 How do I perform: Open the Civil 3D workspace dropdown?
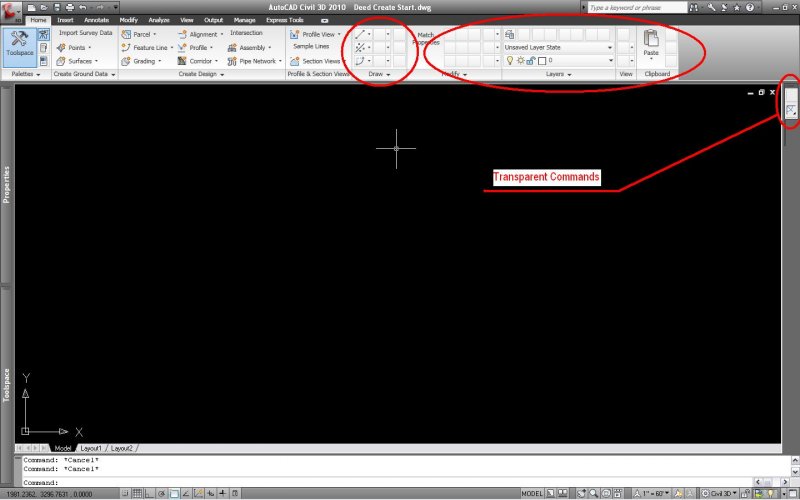tap(720, 493)
